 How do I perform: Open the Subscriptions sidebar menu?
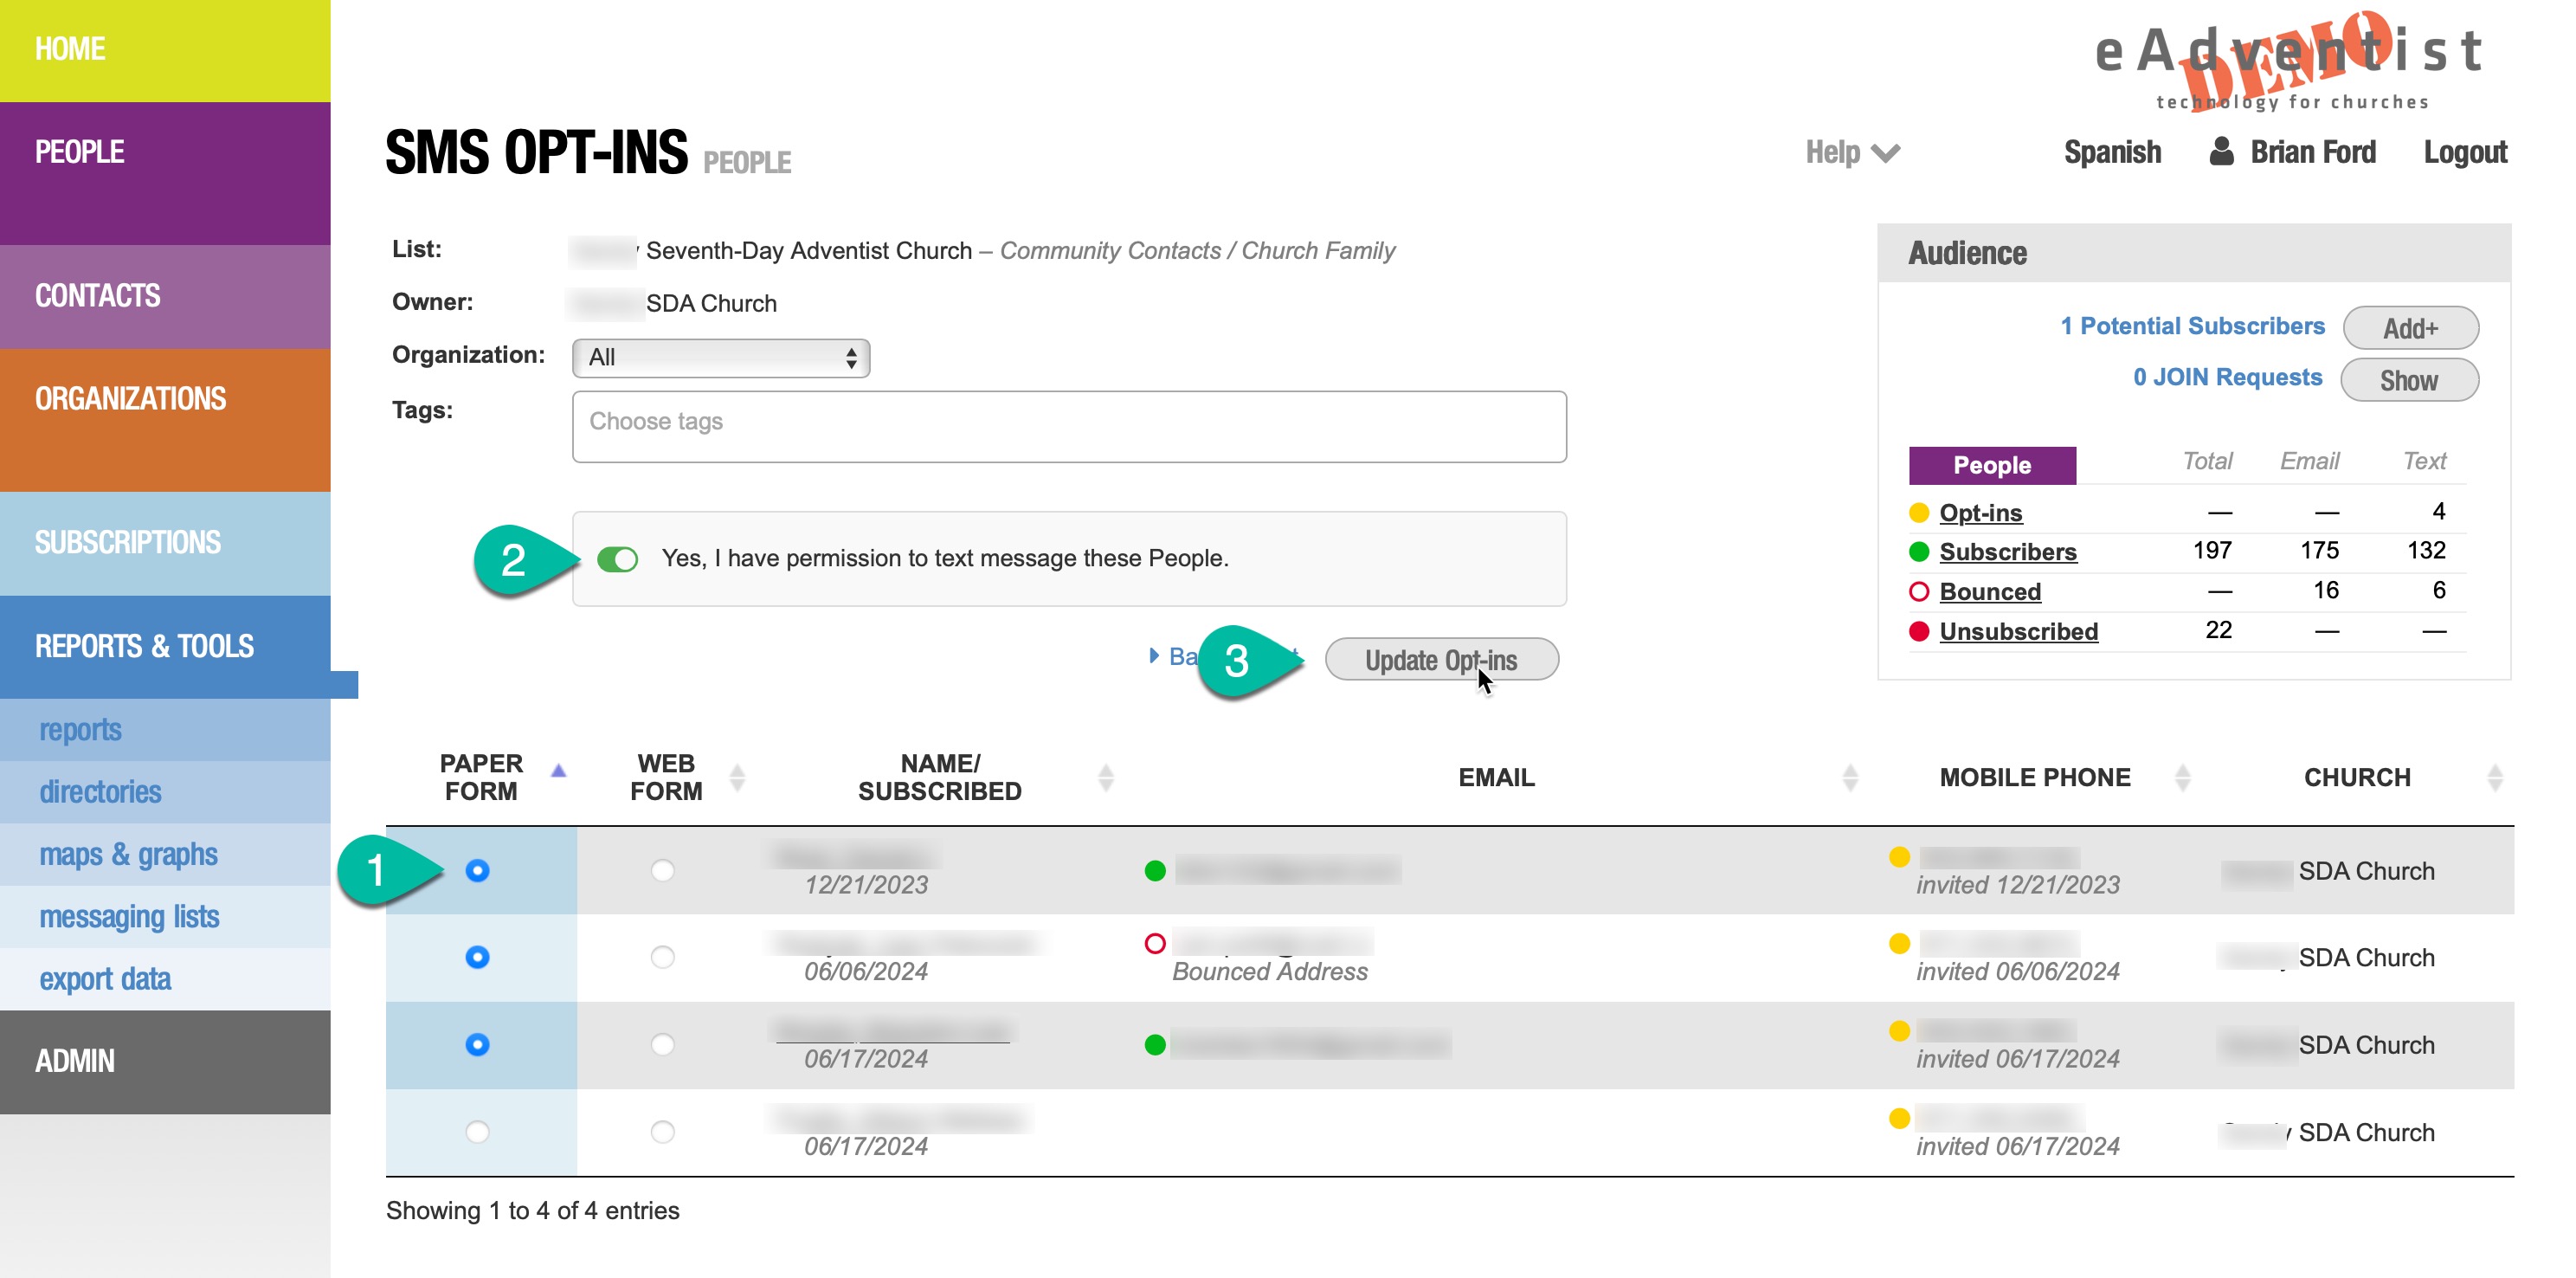[128, 542]
